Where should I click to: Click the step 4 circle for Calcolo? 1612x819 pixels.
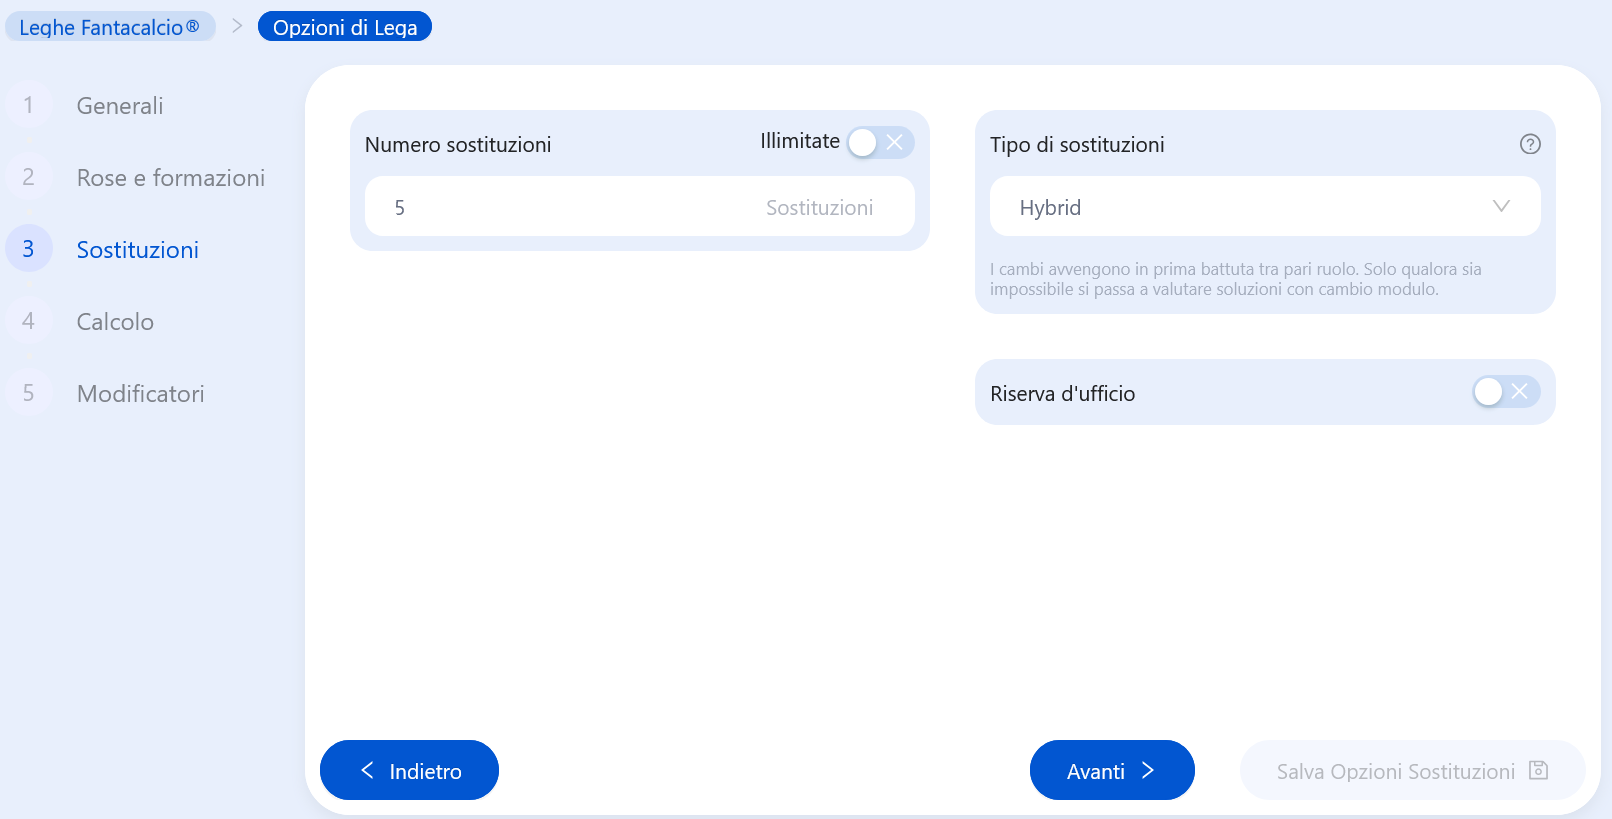point(28,321)
